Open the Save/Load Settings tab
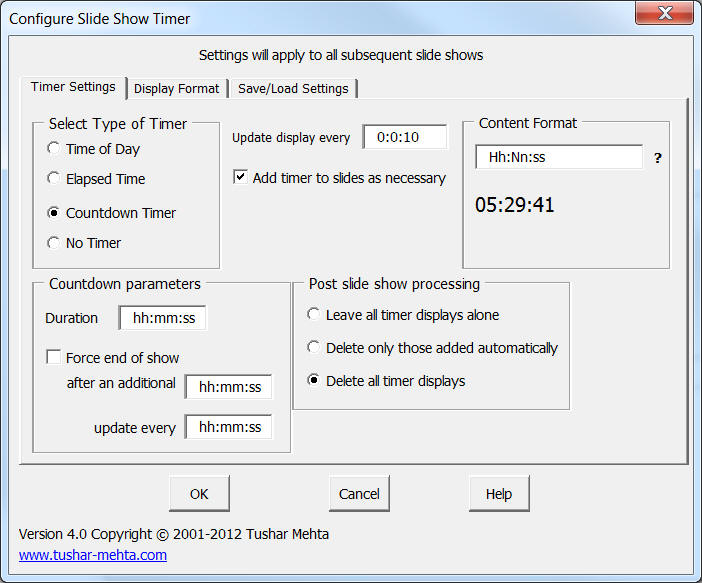Viewport: 702px width, 583px height. coord(293,88)
